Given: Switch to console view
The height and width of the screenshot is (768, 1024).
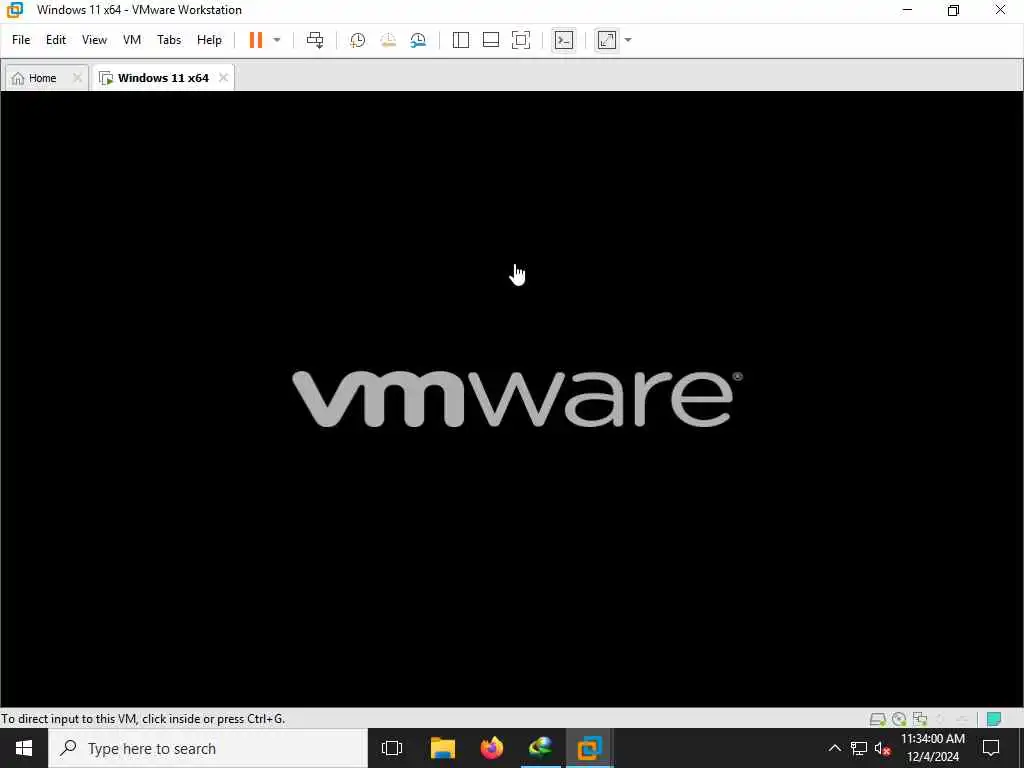Looking at the screenshot, I should point(564,40).
